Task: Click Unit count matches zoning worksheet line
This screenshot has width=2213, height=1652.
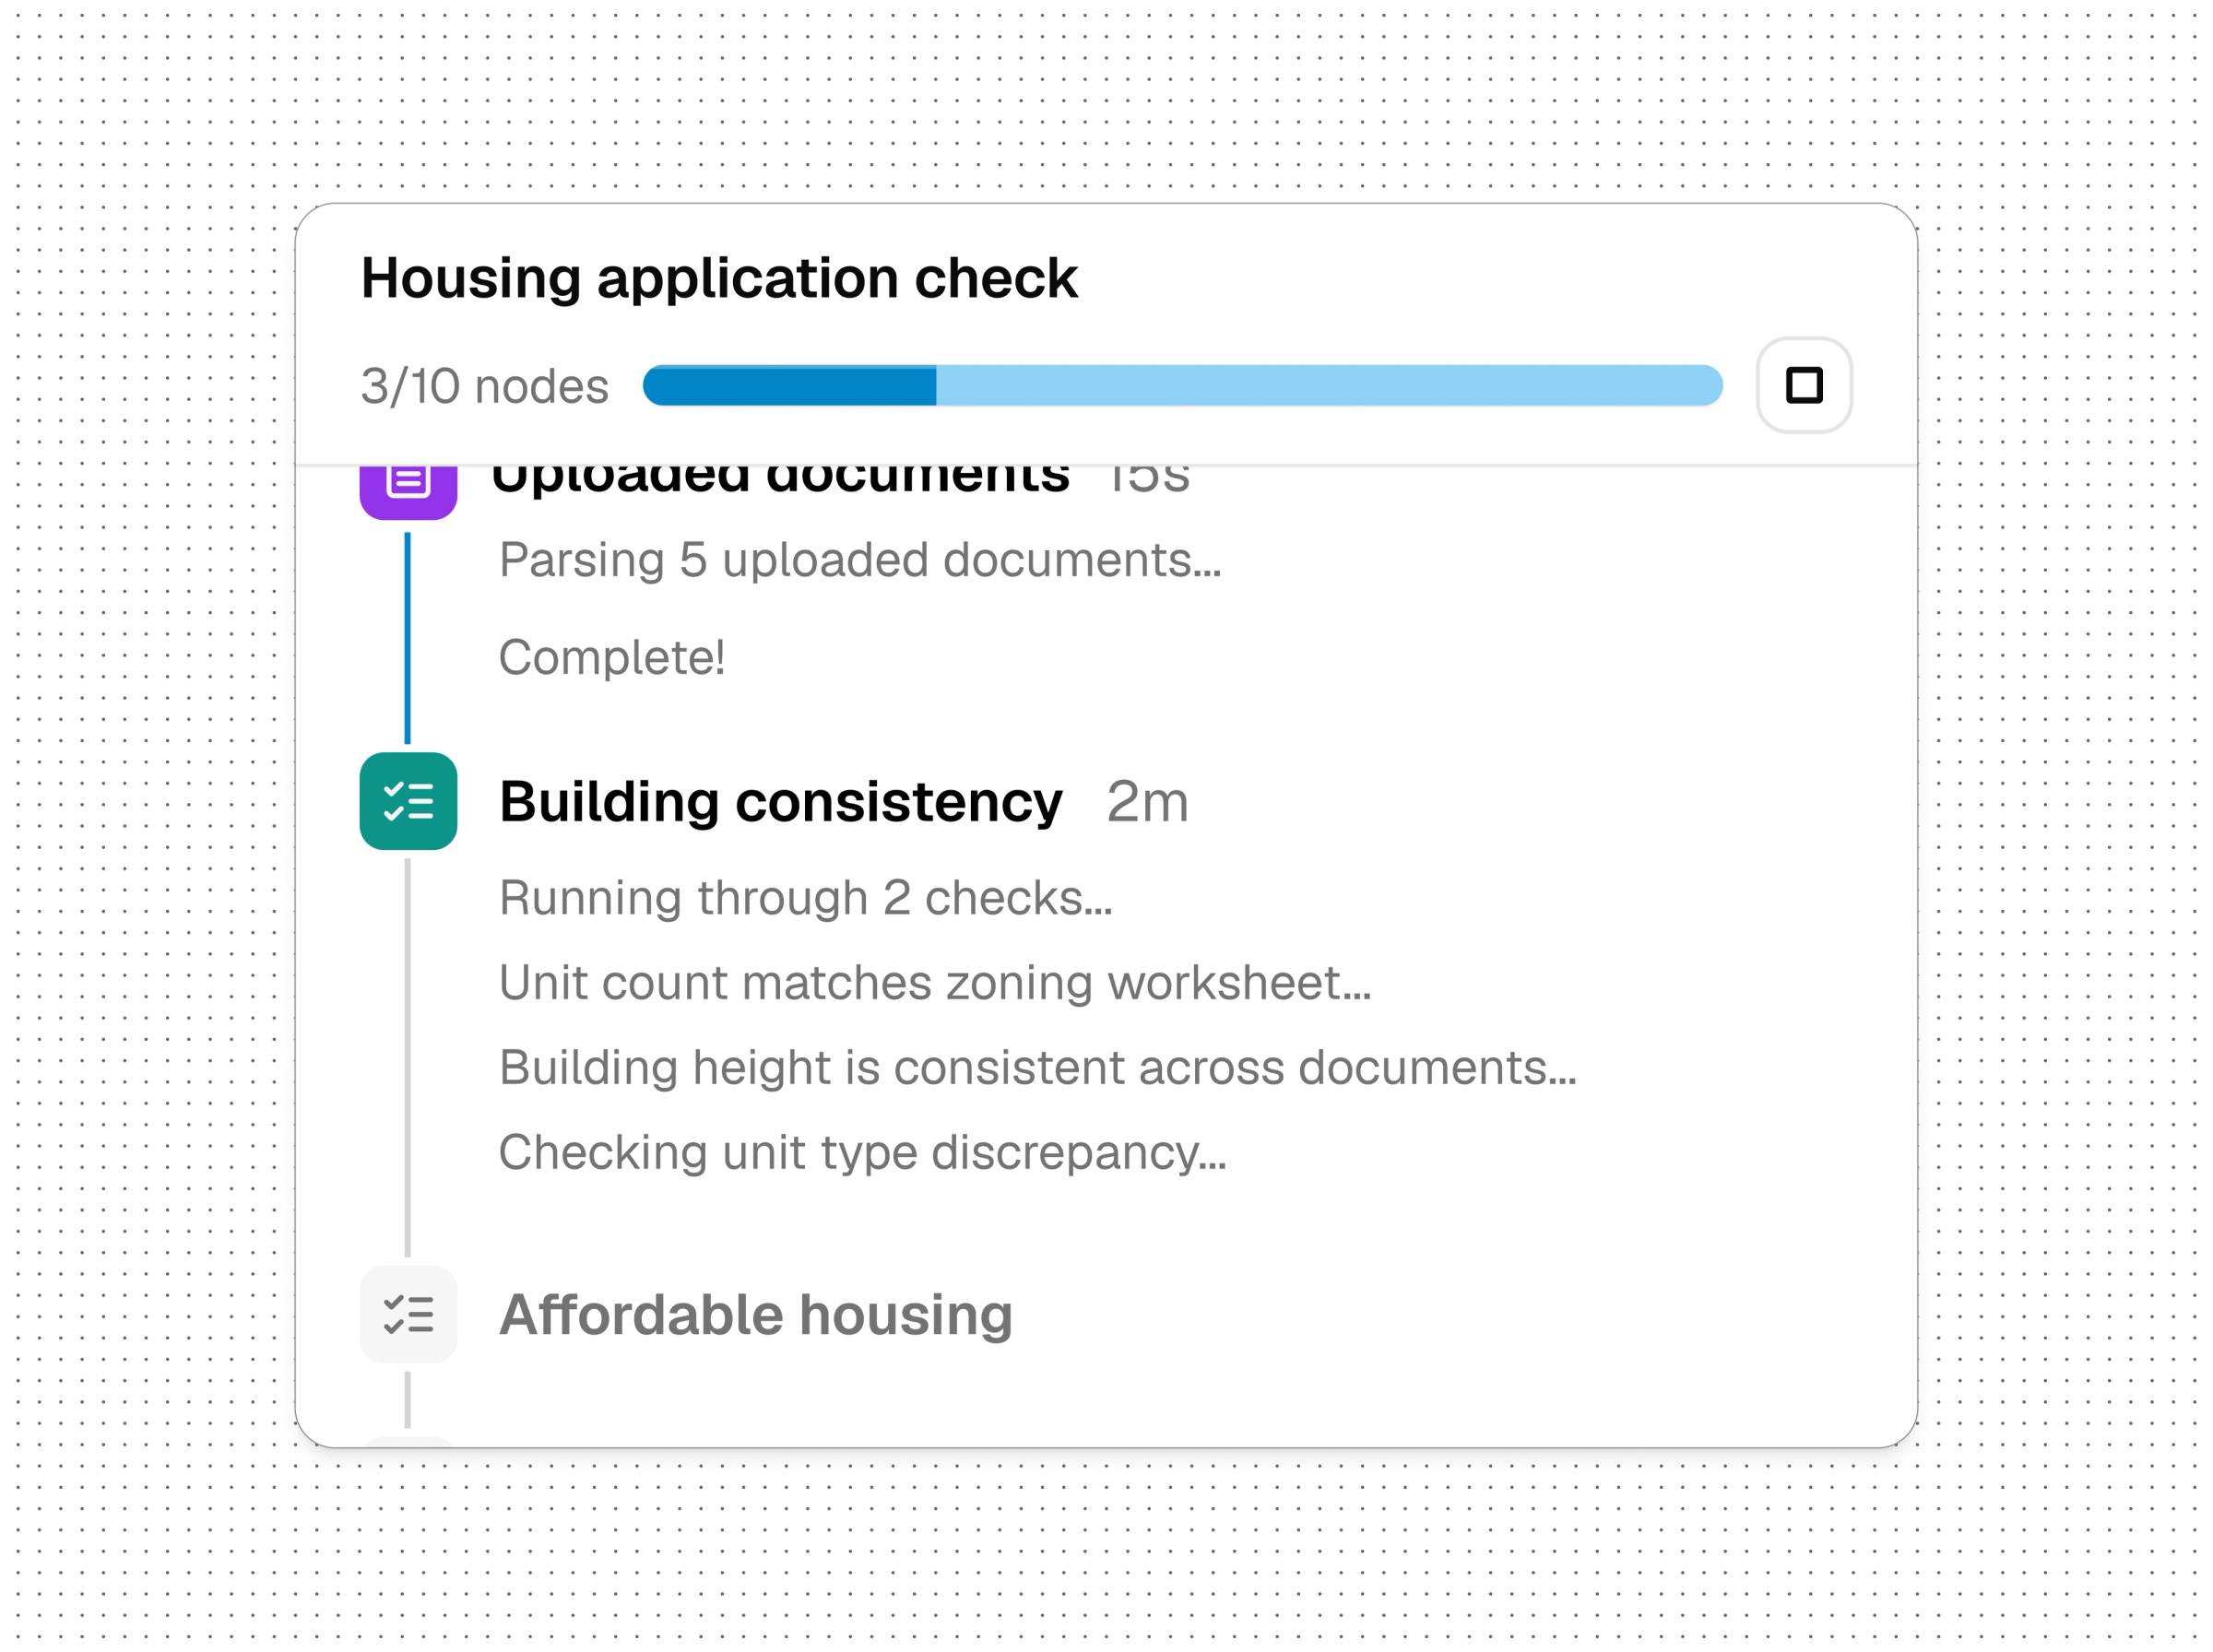Action: [x=935, y=982]
